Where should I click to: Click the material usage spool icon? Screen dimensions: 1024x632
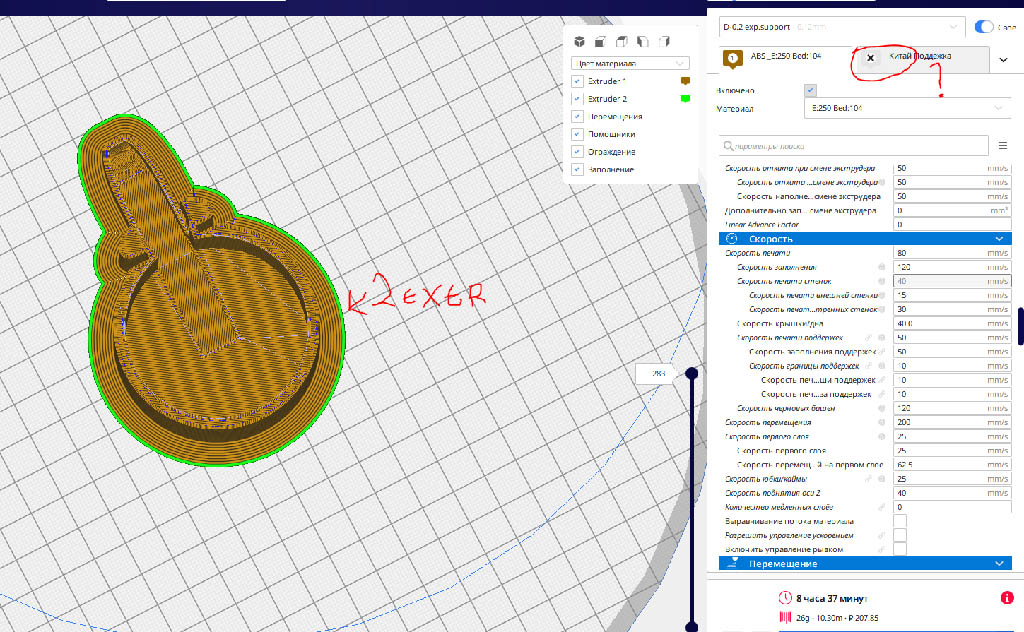coord(785,617)
